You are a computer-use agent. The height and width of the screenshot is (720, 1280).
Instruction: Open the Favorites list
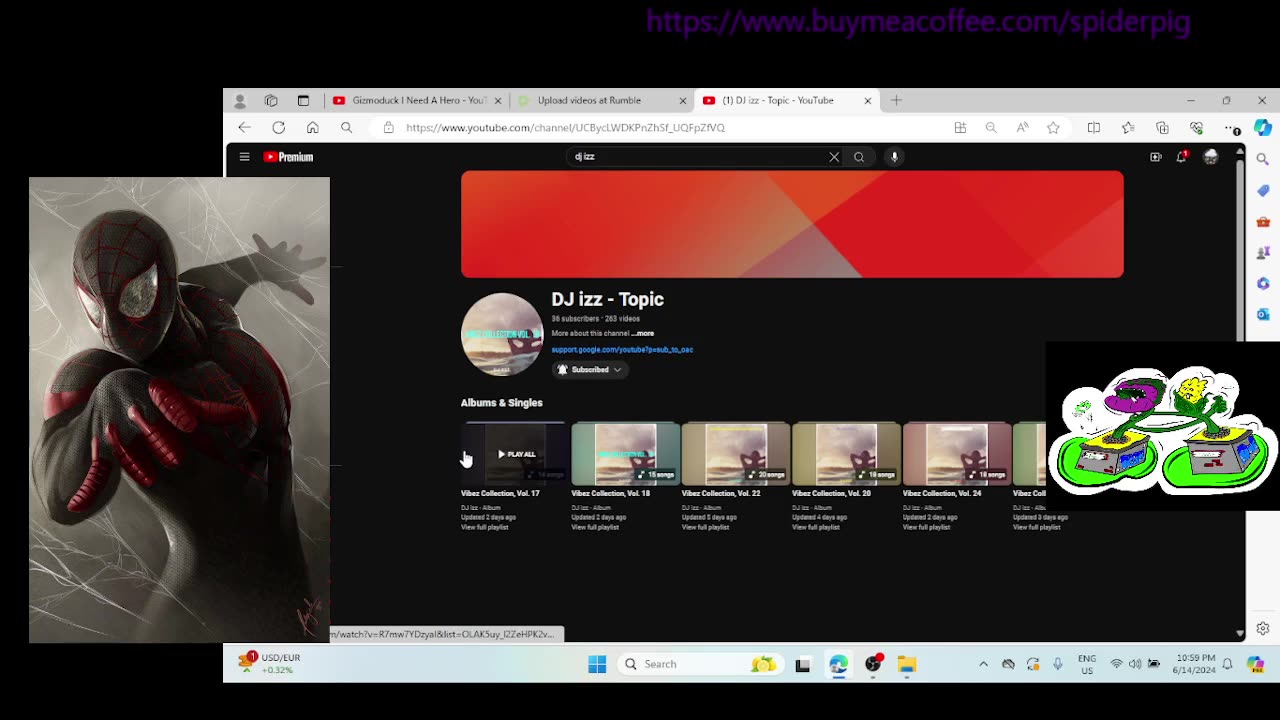click(1128, 128)
